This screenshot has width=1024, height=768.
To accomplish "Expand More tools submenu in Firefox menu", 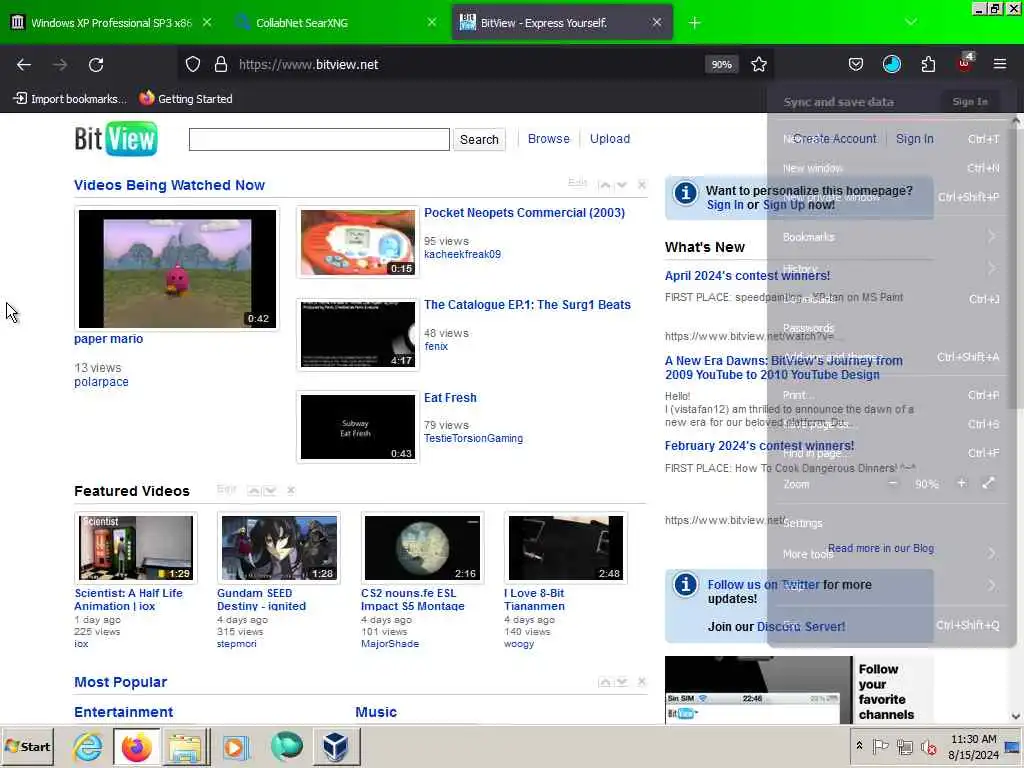I will point(891,554).
